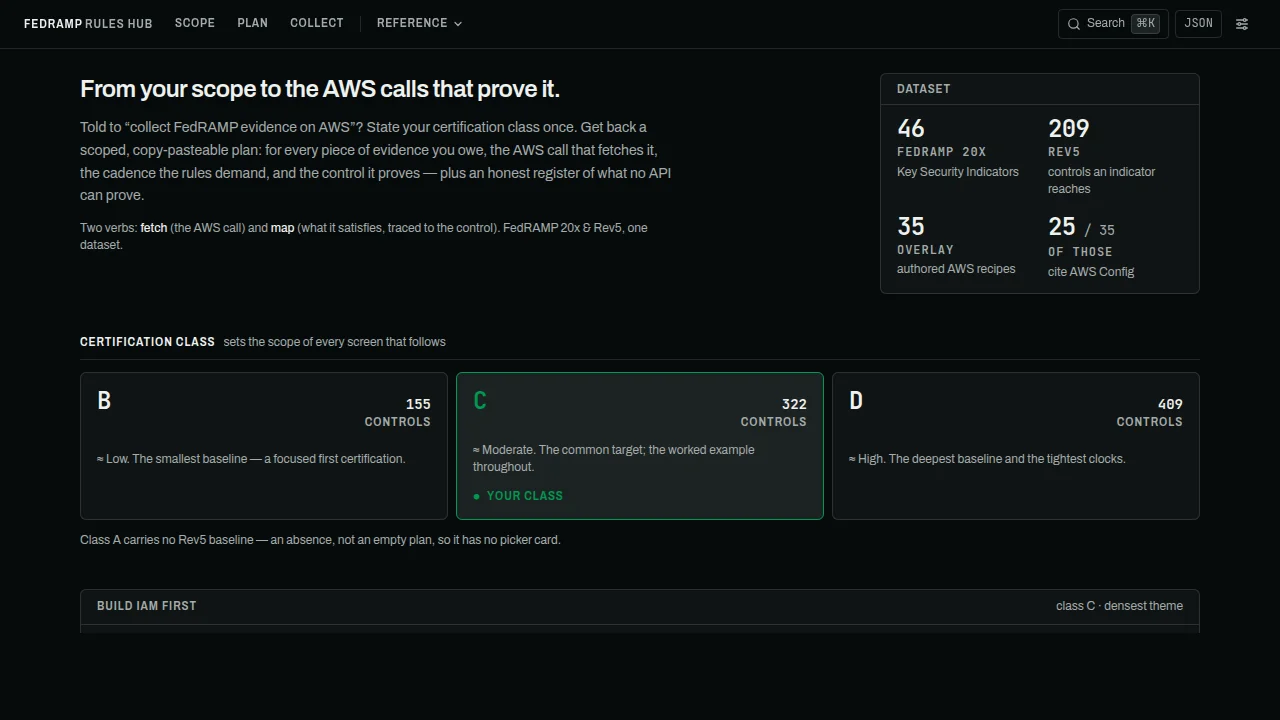Click 'class C · densest theme' label
Screen dimensions: 1280x720
click(x=1119, y=606)
